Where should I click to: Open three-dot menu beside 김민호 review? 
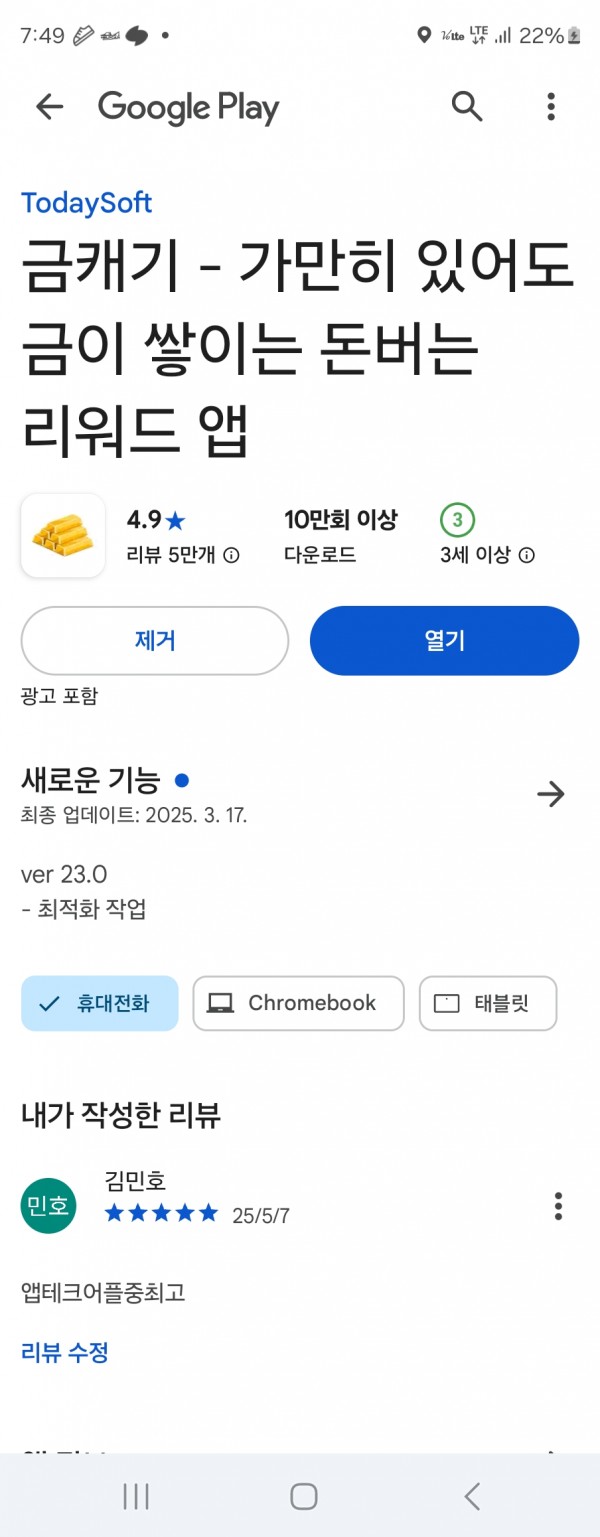[558, 1206]
